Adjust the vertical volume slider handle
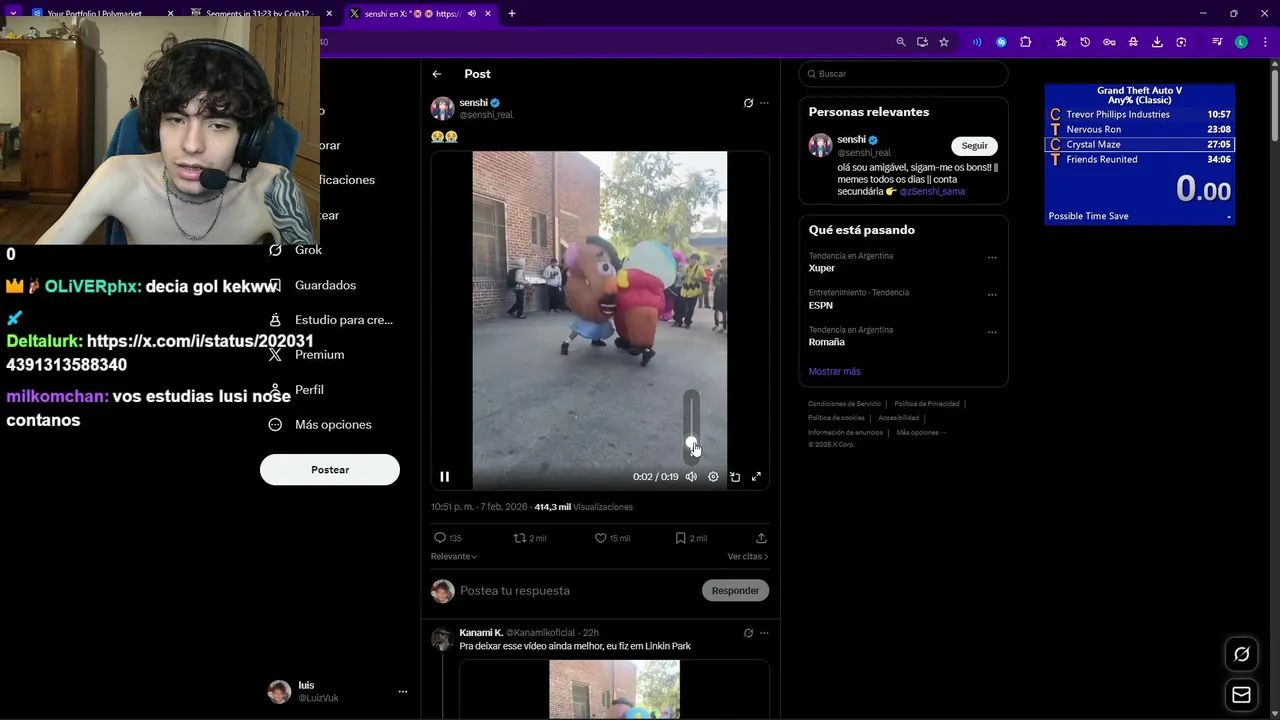 tap(691, 442)
